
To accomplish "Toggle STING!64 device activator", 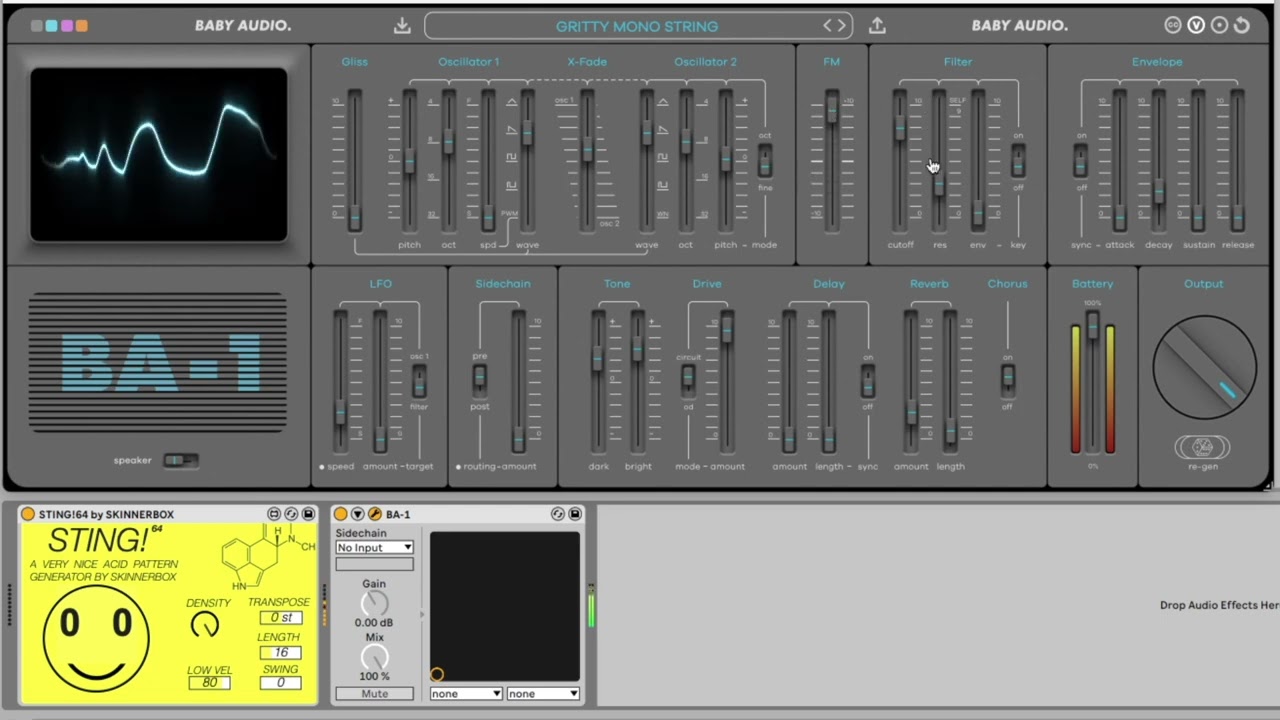I will coord(28,514).
